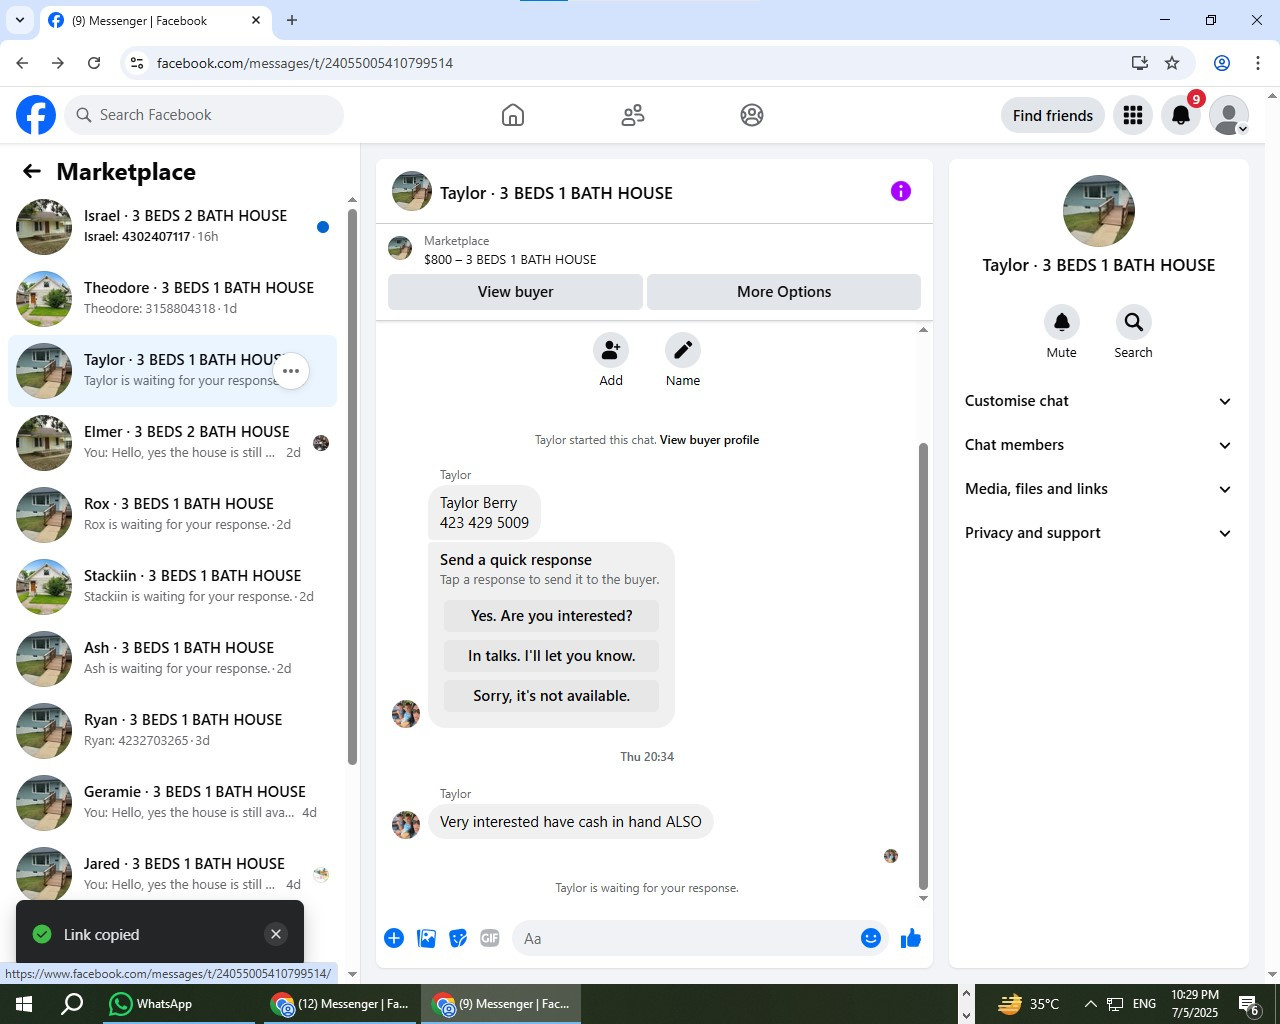Click the Marketplace listing $800 thumbnail
Screen dimensions: 1280x1024
point(400,249)
